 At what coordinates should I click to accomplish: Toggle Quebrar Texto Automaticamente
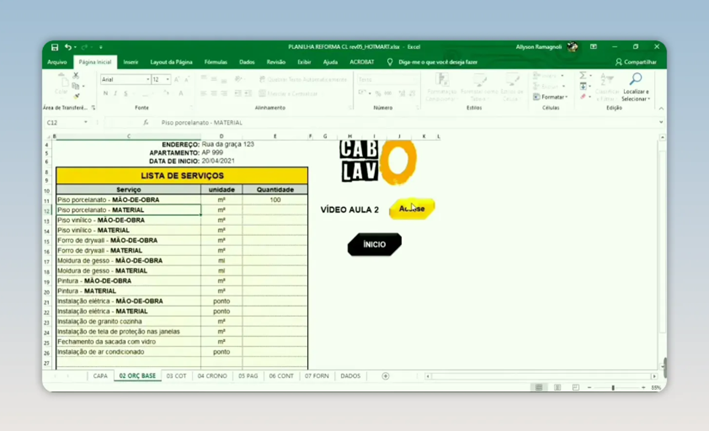coord(303,80)
